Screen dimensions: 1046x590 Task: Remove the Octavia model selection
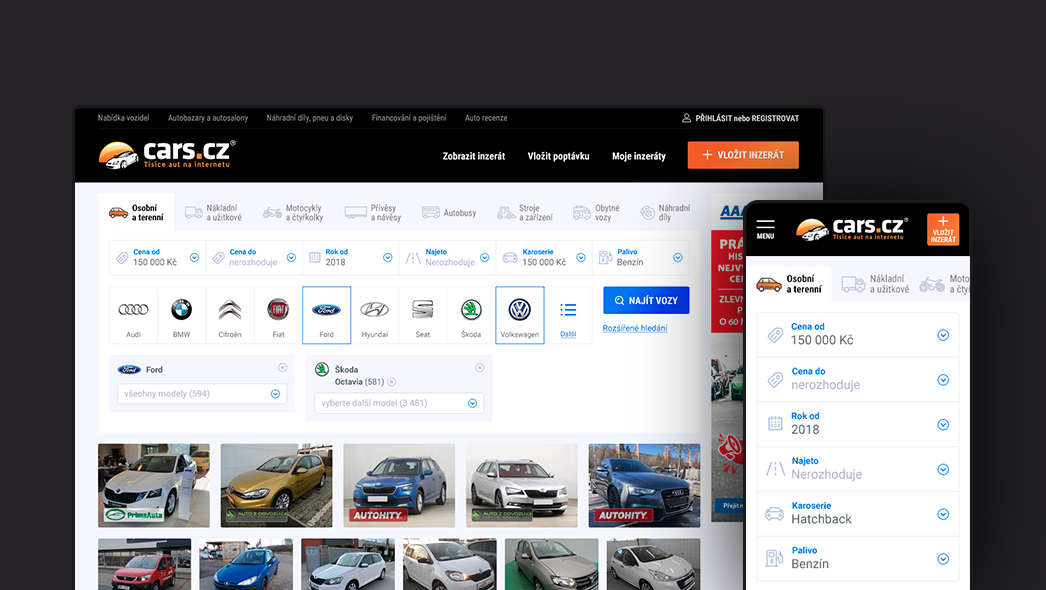click(x=392, y=382)
